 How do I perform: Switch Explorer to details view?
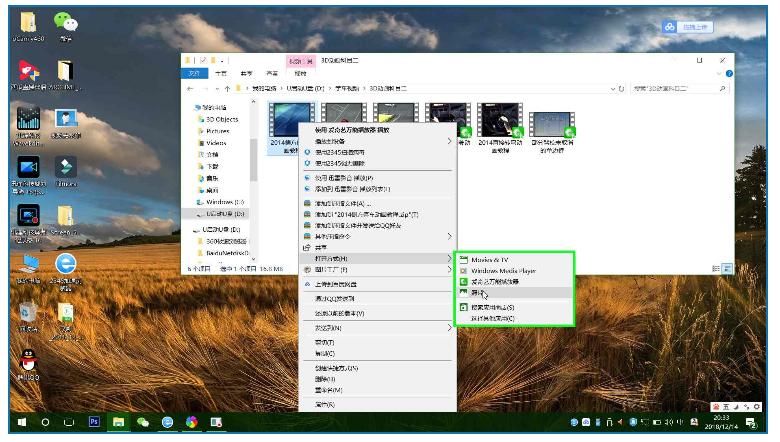tap(716, 268)
